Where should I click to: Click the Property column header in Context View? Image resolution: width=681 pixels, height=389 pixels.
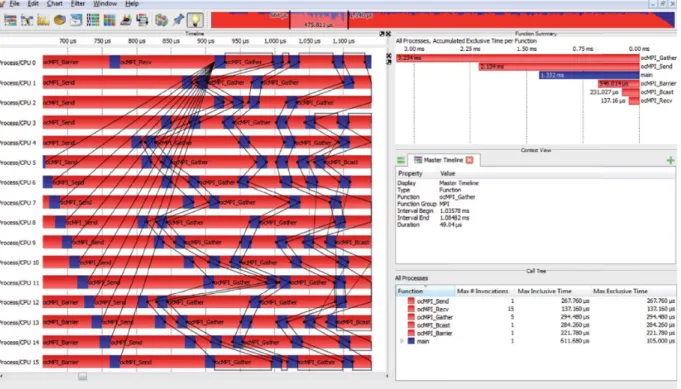click(410, 173)
